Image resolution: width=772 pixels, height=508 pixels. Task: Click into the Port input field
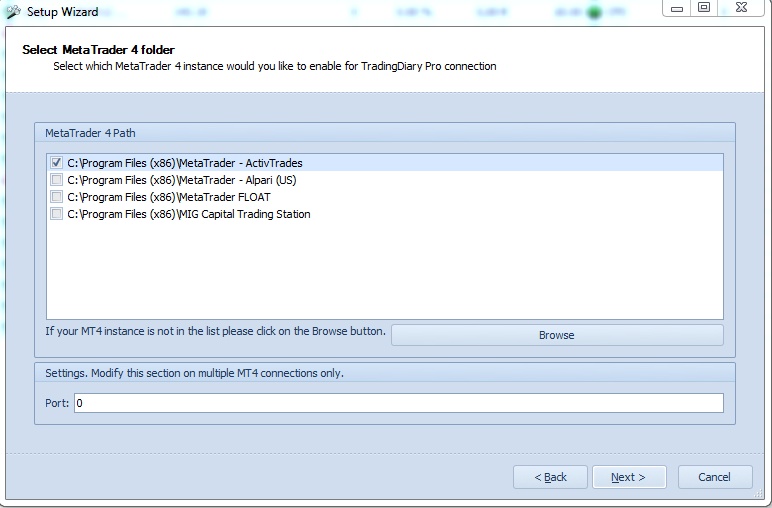point(399,403)
